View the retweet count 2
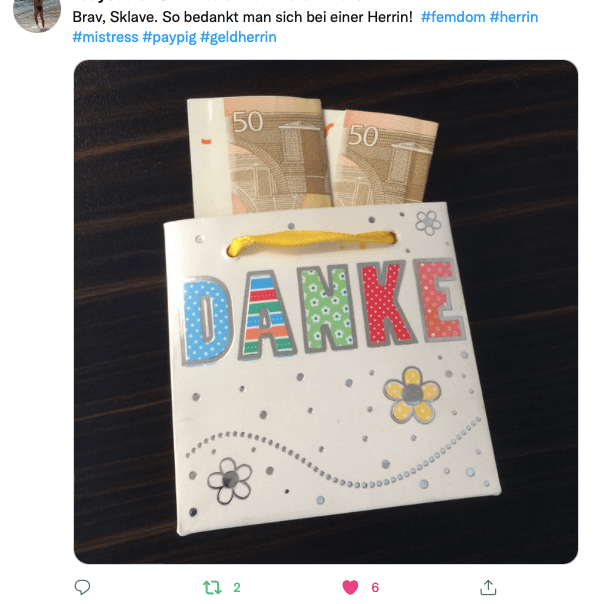Image resolution: width=594 pixels, height=604 pixels. [x=237, y=587]
